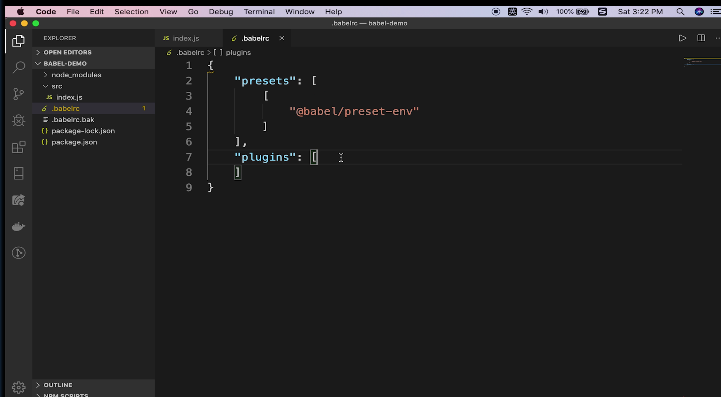Screen dimensions: 721x397
Task: Open the Docker whale icon view
Action: pos(18,226)
